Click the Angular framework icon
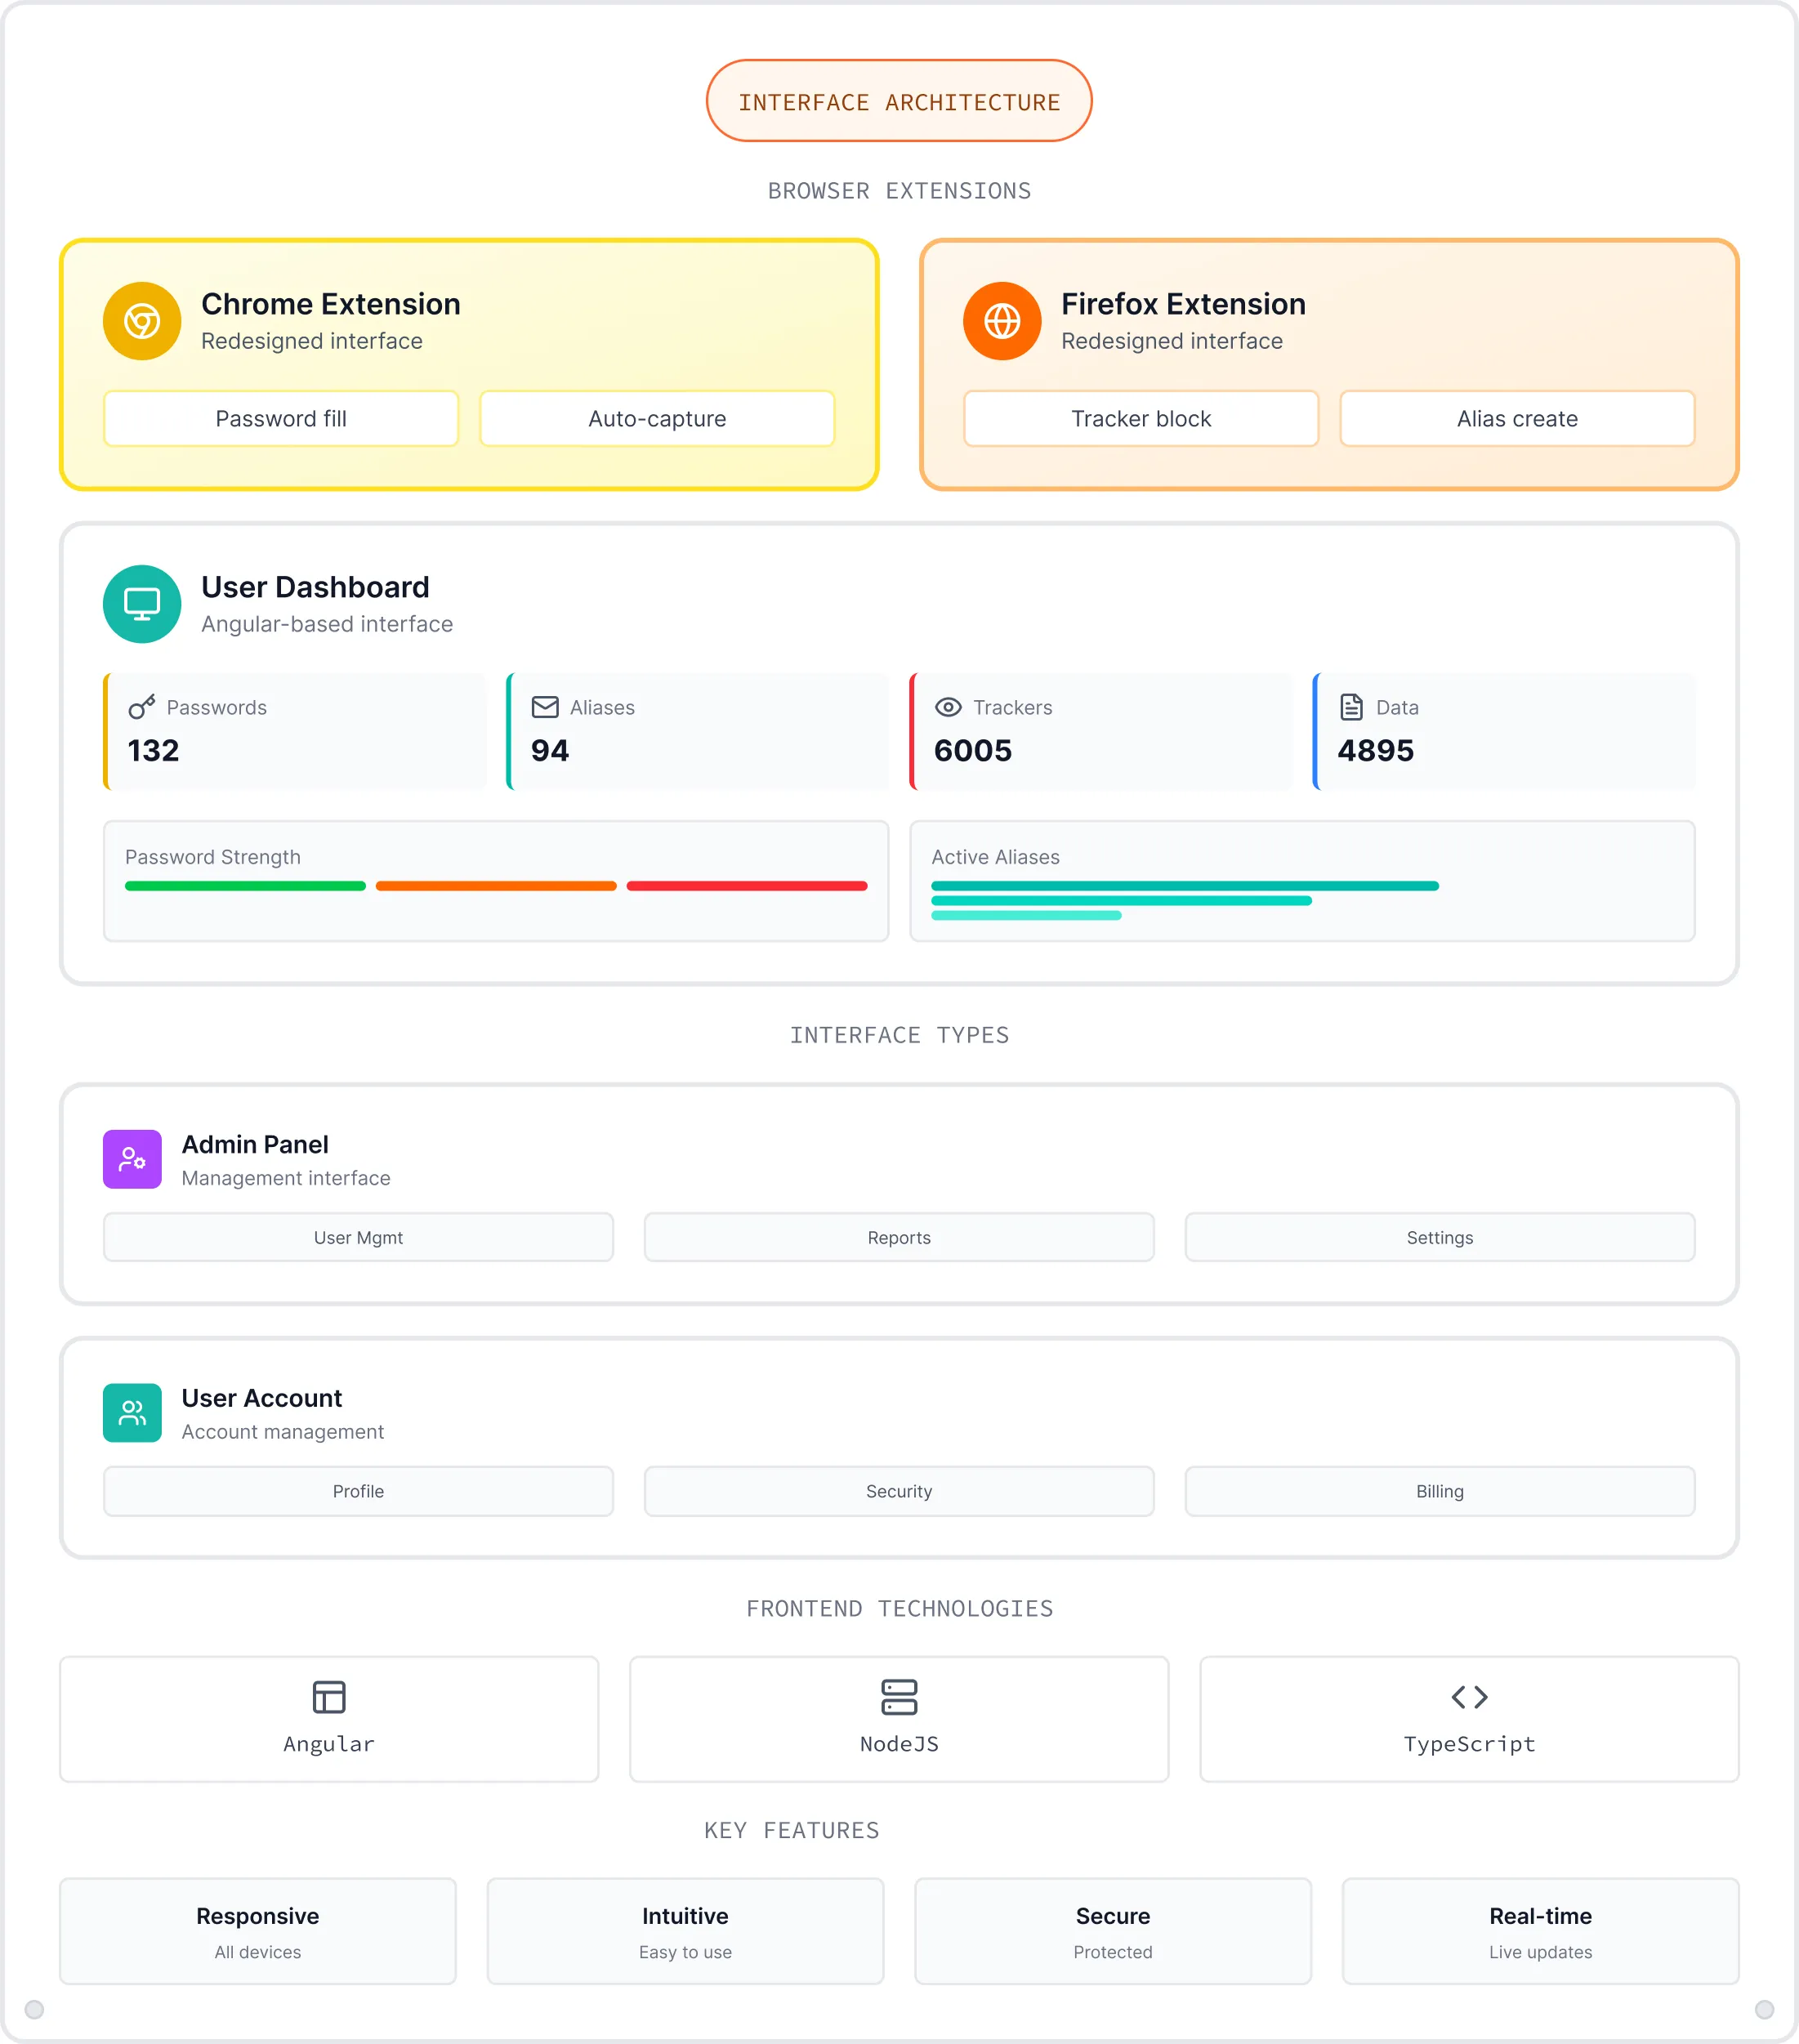Image resolution: width=1799 pixels, height=2044 pixels. 329,1697
